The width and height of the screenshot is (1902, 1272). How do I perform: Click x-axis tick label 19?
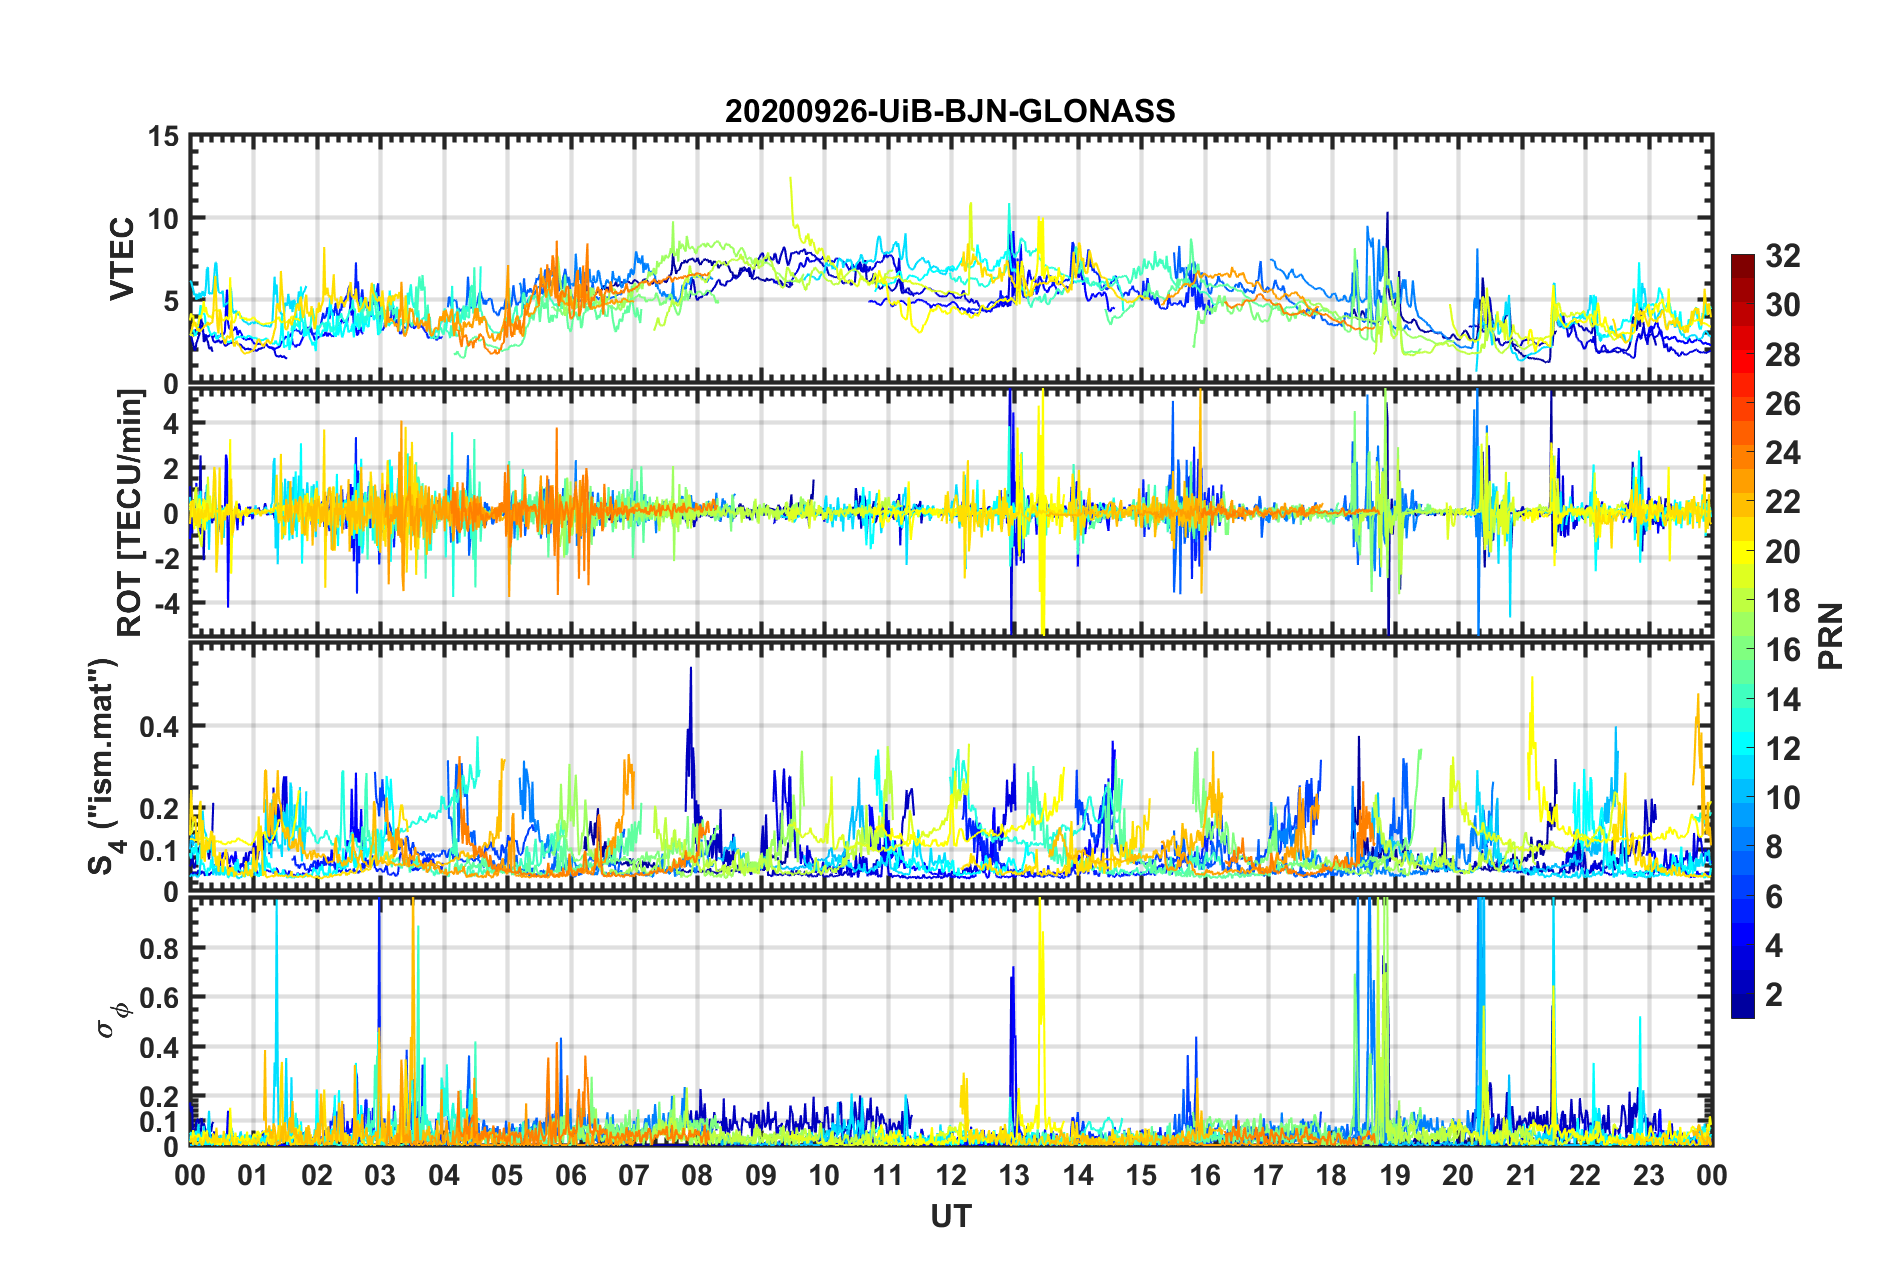pos(1395,1175)
